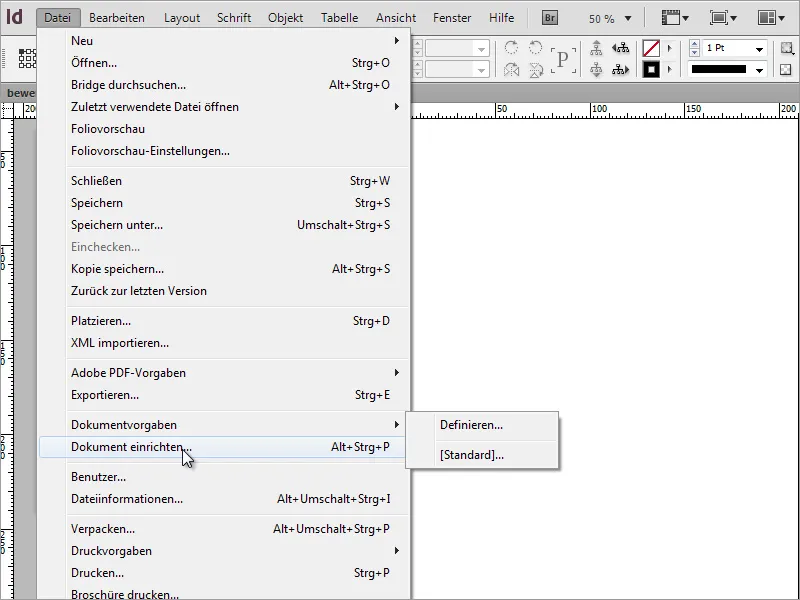Screen dimensions: 800x600
Task: Open the Arrange Documents dropdown icon
Action: tap(771, 18)
